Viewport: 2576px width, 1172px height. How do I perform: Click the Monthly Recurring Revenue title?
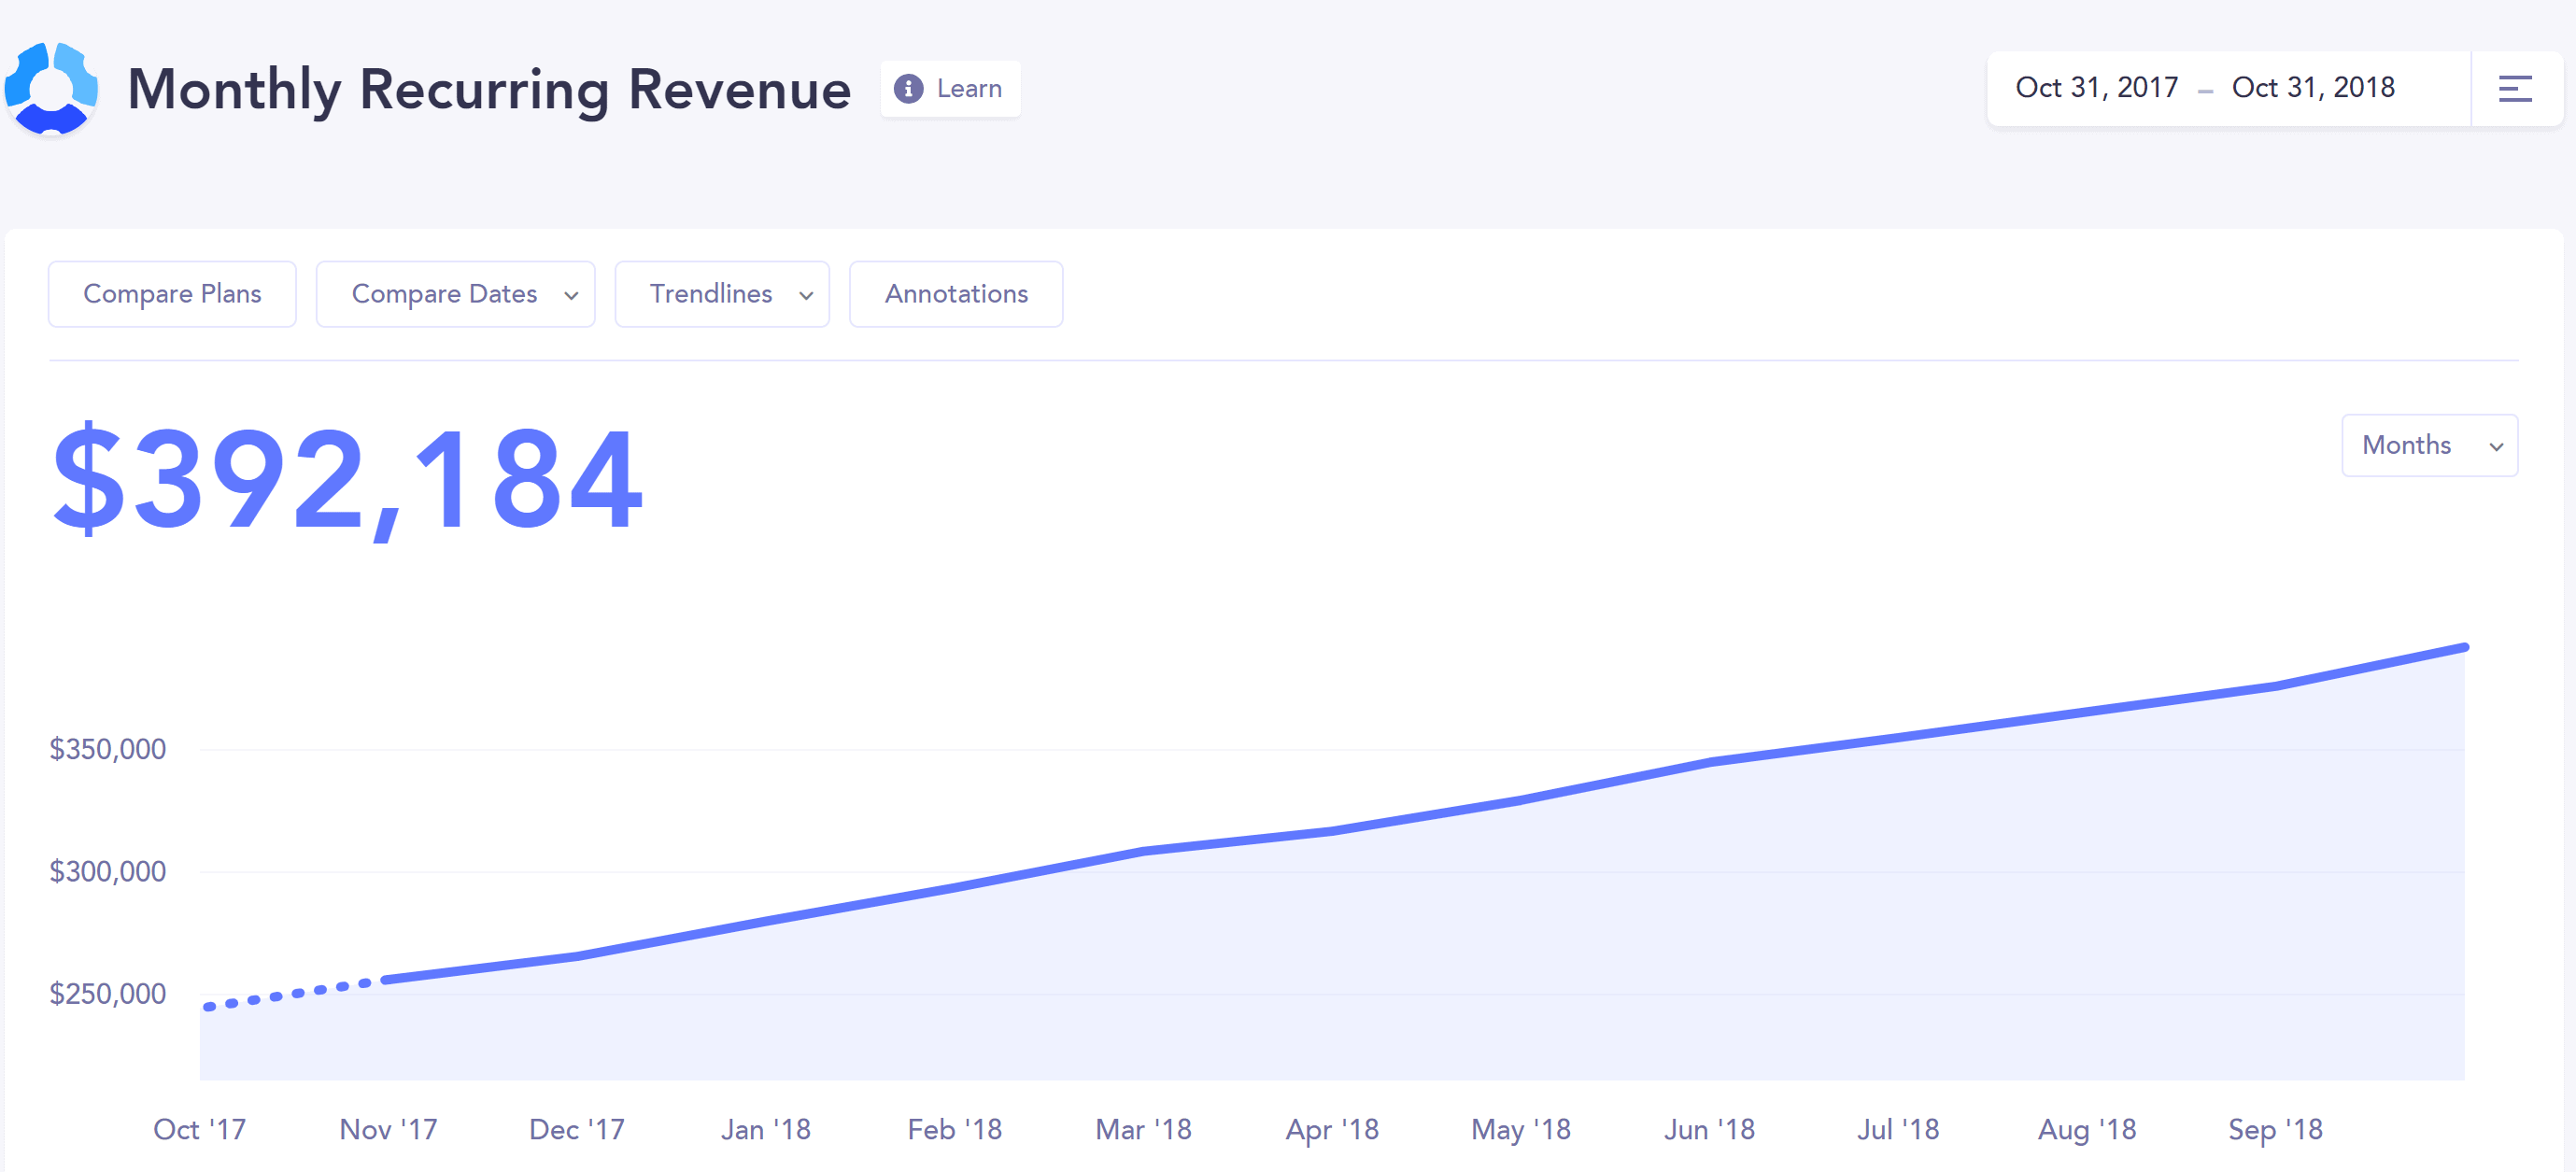point(489,90)
